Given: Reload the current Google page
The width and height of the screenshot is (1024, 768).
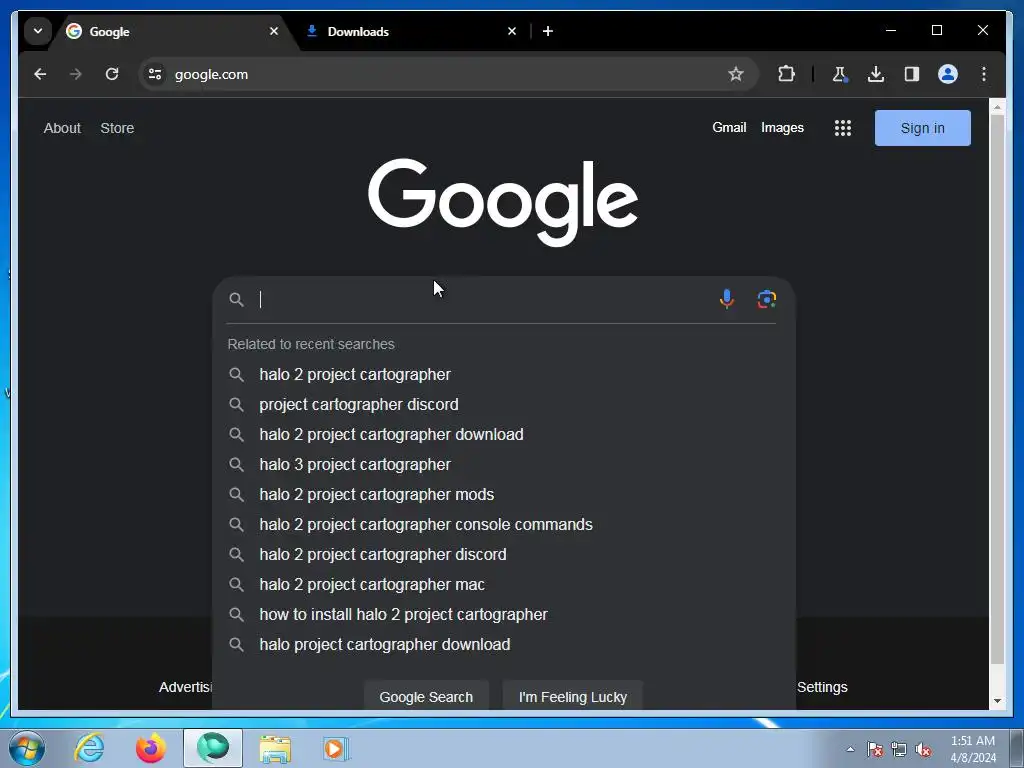Looking at the screenshot, I should pyautogui.click(x=112, y=74).
